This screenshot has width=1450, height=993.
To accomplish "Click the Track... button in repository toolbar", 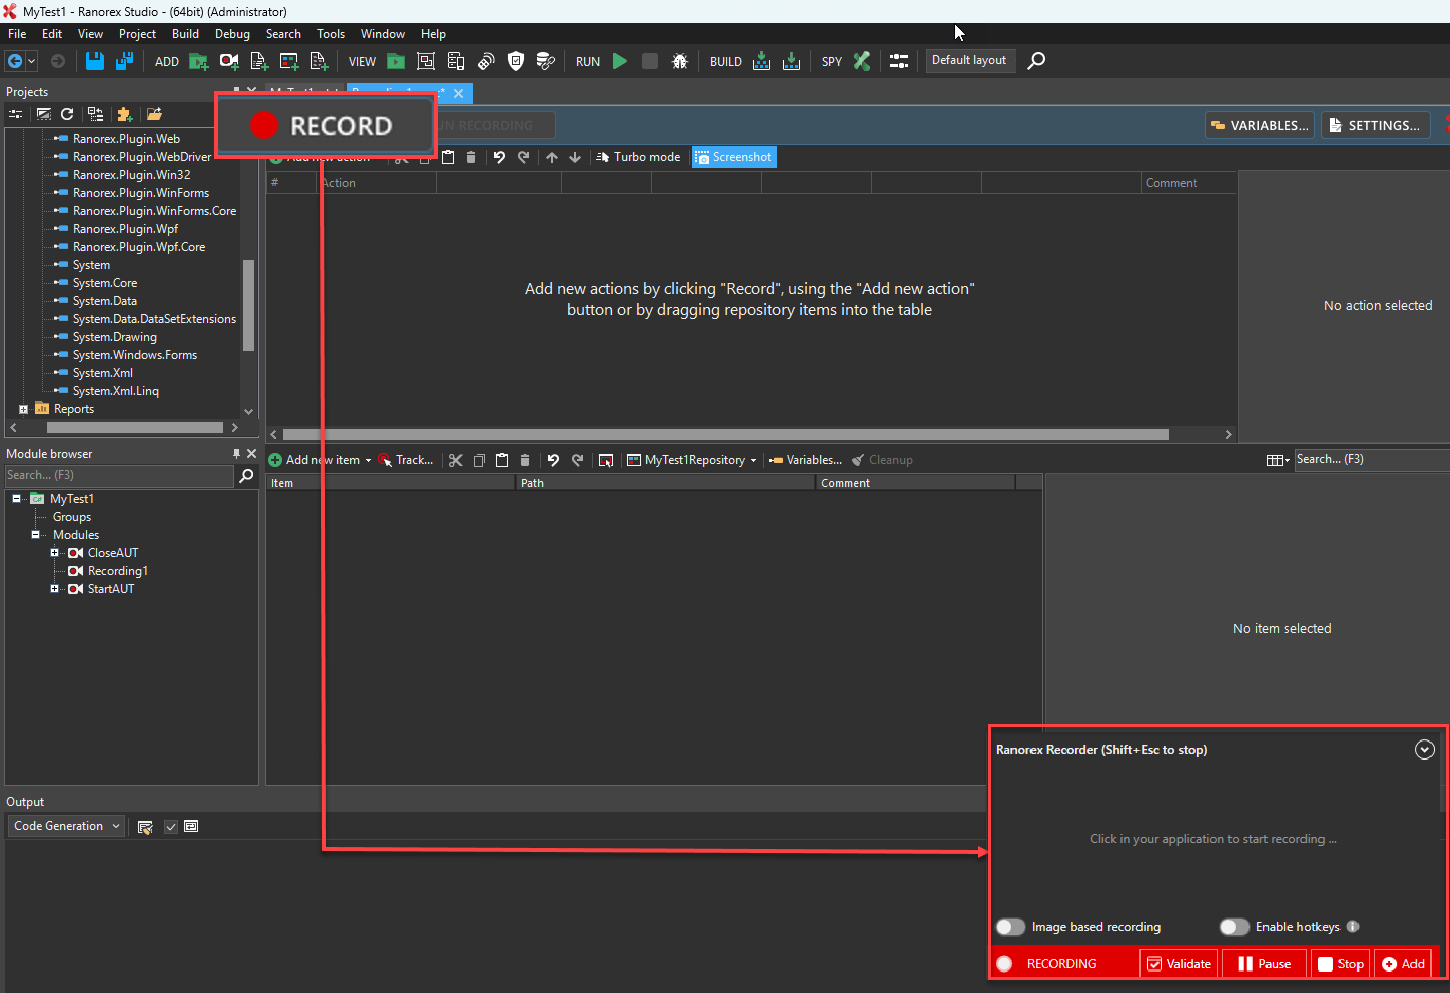I will 406,460.
